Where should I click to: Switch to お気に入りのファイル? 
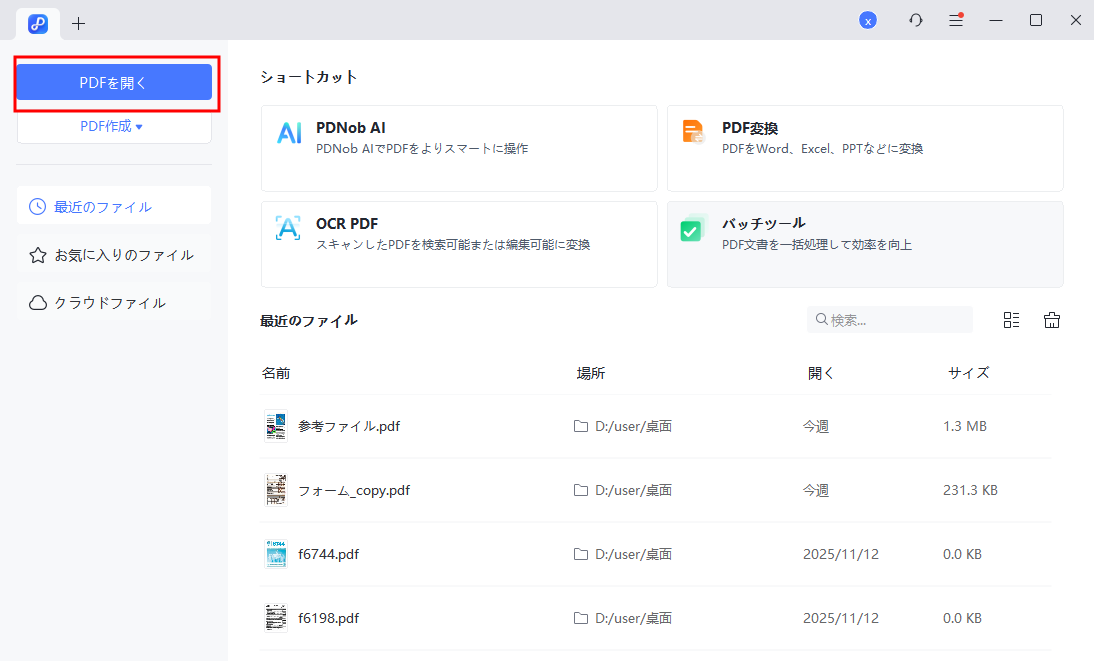(x=113, y=254)
